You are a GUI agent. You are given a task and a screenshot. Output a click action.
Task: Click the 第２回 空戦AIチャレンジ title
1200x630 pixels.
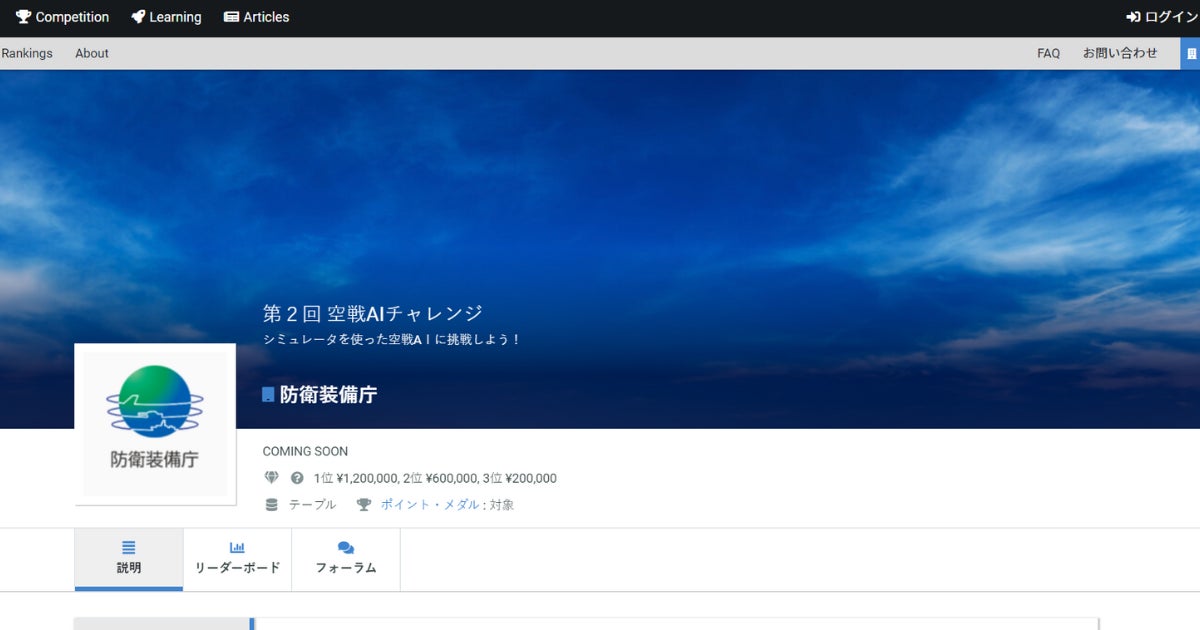[373, 313]
